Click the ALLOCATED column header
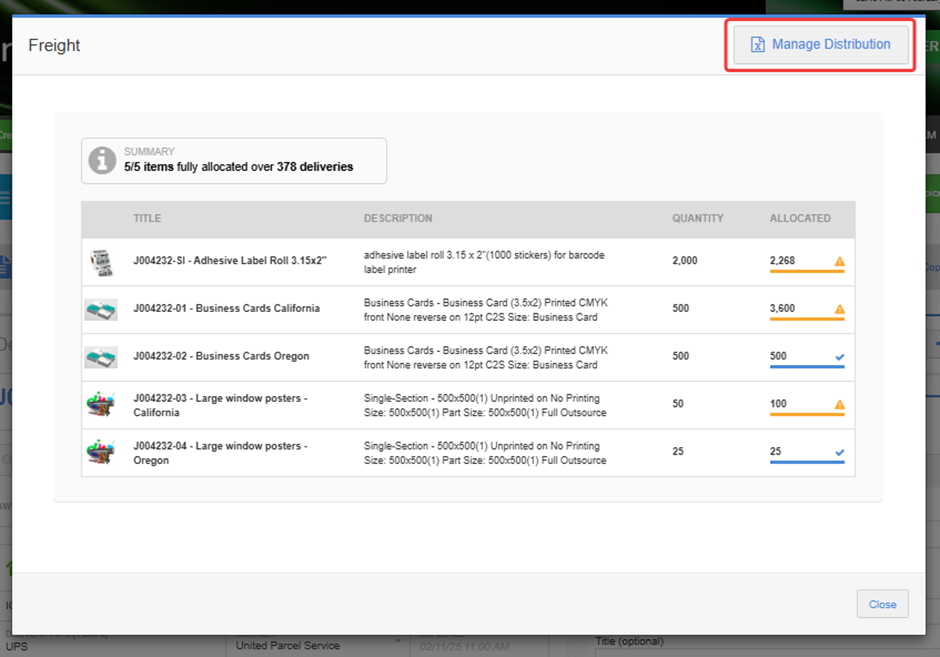Viewport: 940px width, 657px height. [800, 218]
